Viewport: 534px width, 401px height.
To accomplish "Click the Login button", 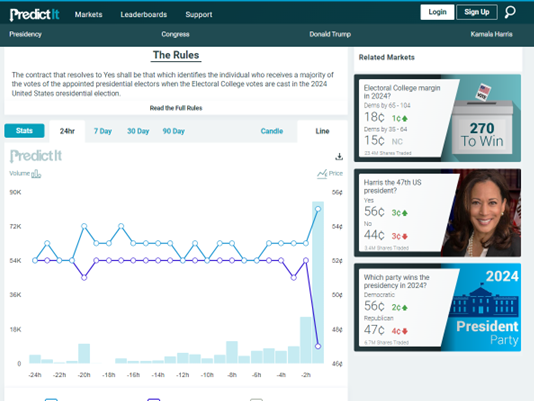I will pos(437,12).
